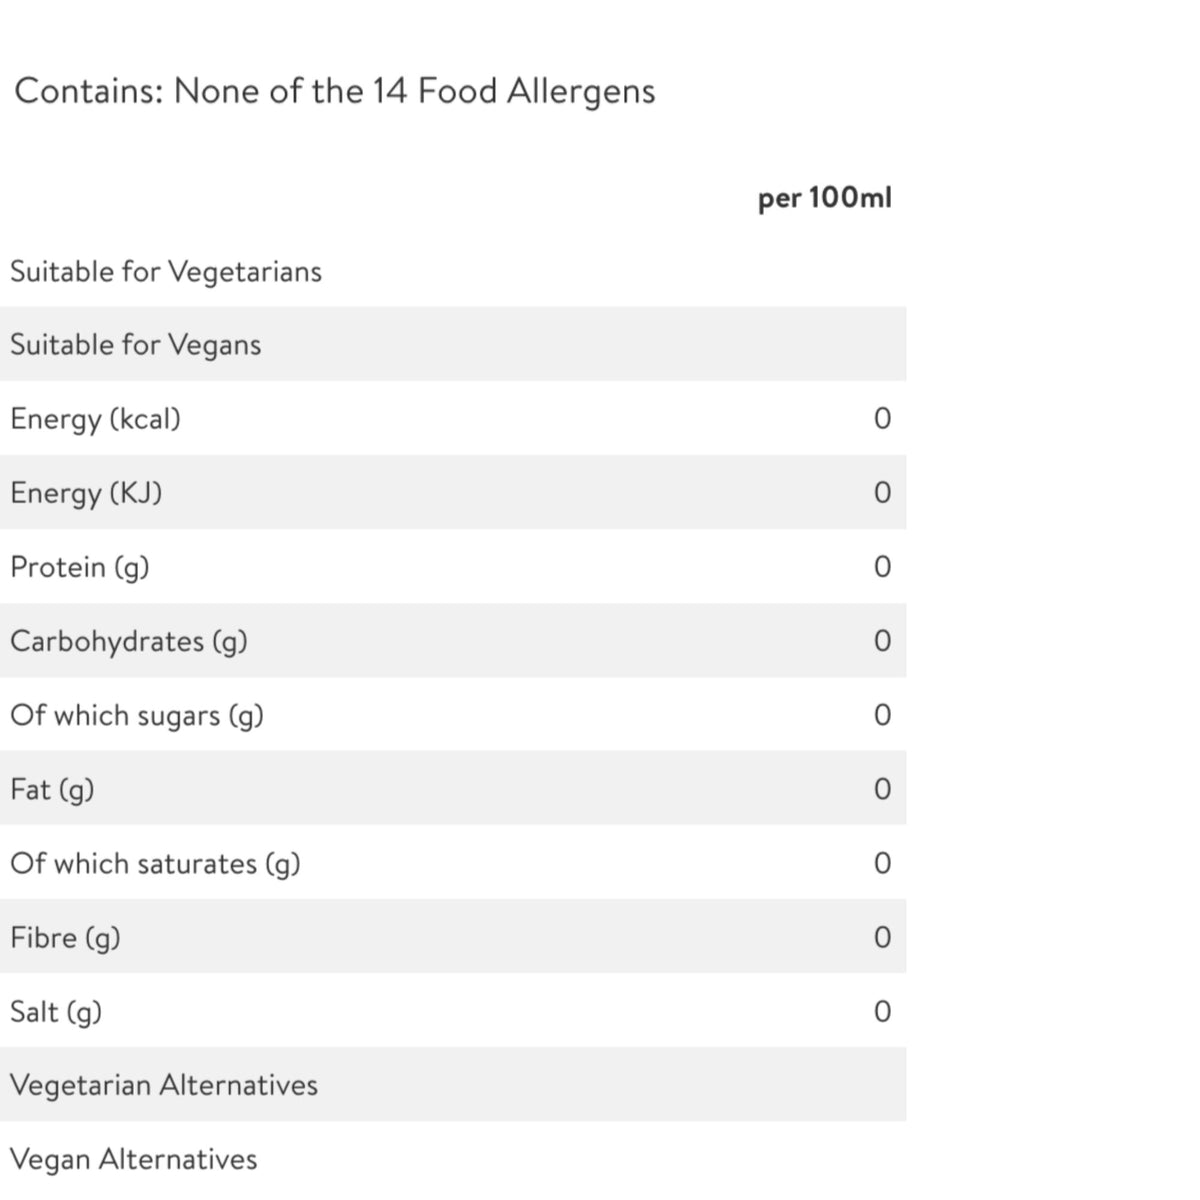
Task: Select the Protein (g) row label
Action: tap(80, 567)
